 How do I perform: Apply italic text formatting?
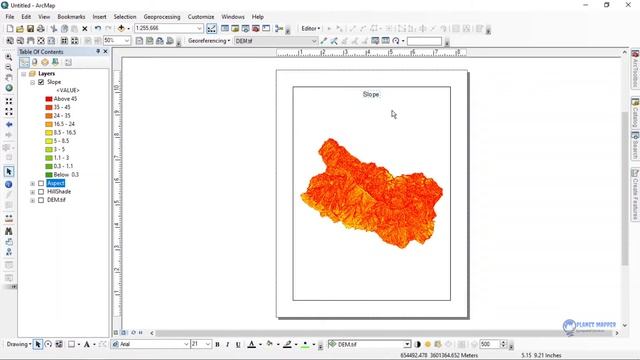point(227,344)
